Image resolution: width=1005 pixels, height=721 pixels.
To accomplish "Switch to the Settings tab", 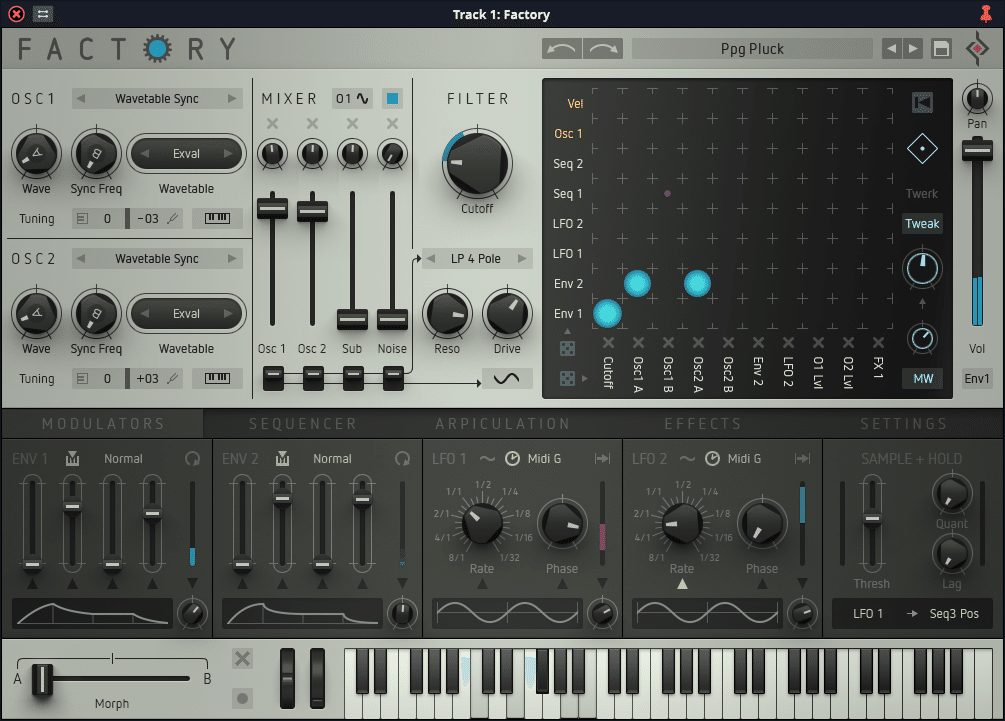I will (x=904, y=424).
